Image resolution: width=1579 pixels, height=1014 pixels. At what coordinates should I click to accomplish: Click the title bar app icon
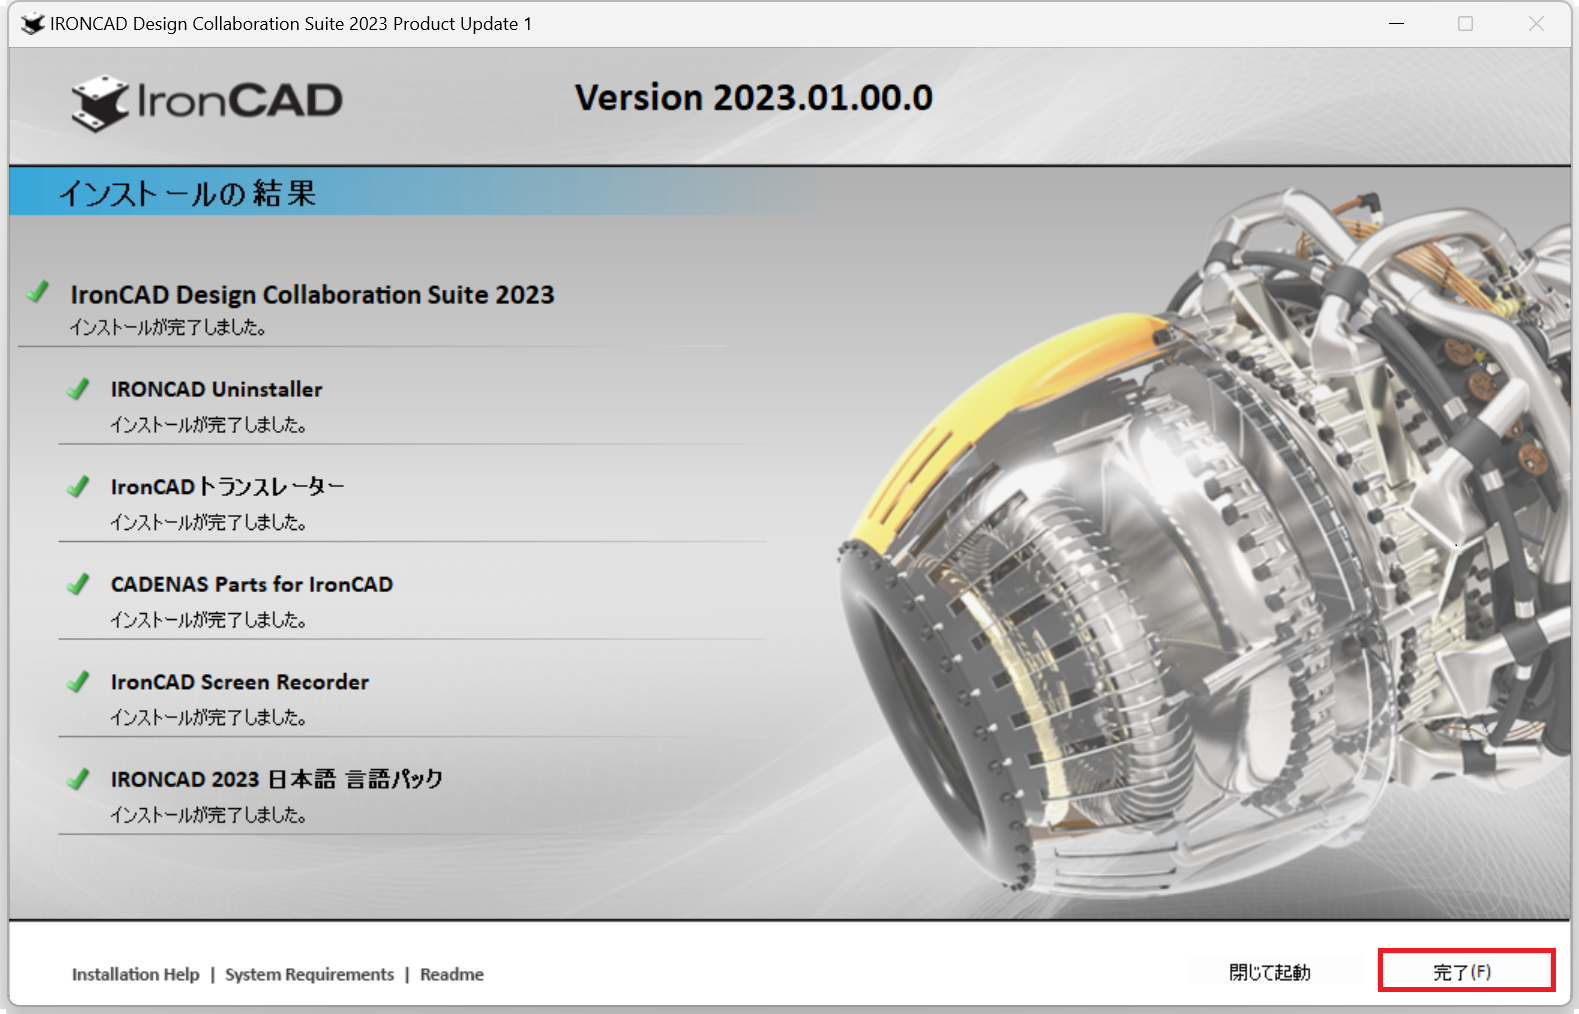click(x=33, y=24)
